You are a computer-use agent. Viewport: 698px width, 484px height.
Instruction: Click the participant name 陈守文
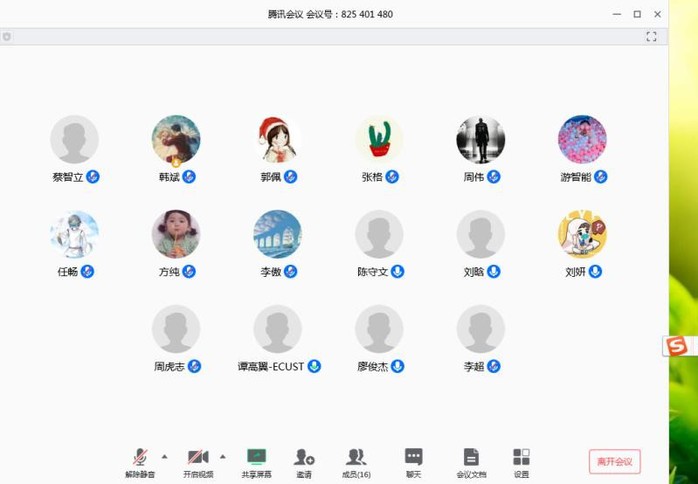pos(372,272)
